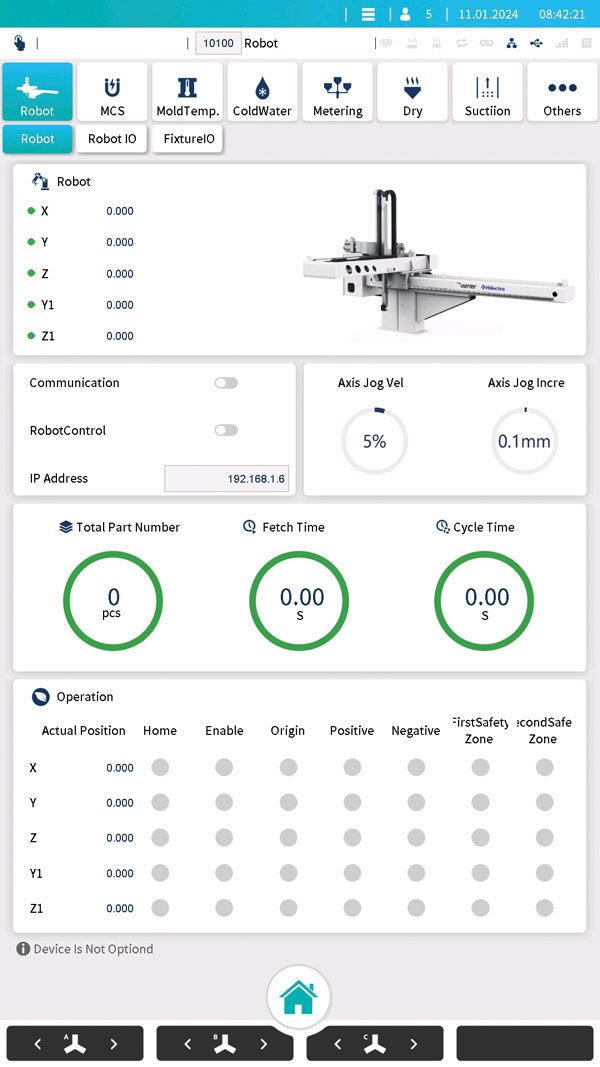Click the X axis Home indicator
The image size is (600, 1067).
pos(160,768)
